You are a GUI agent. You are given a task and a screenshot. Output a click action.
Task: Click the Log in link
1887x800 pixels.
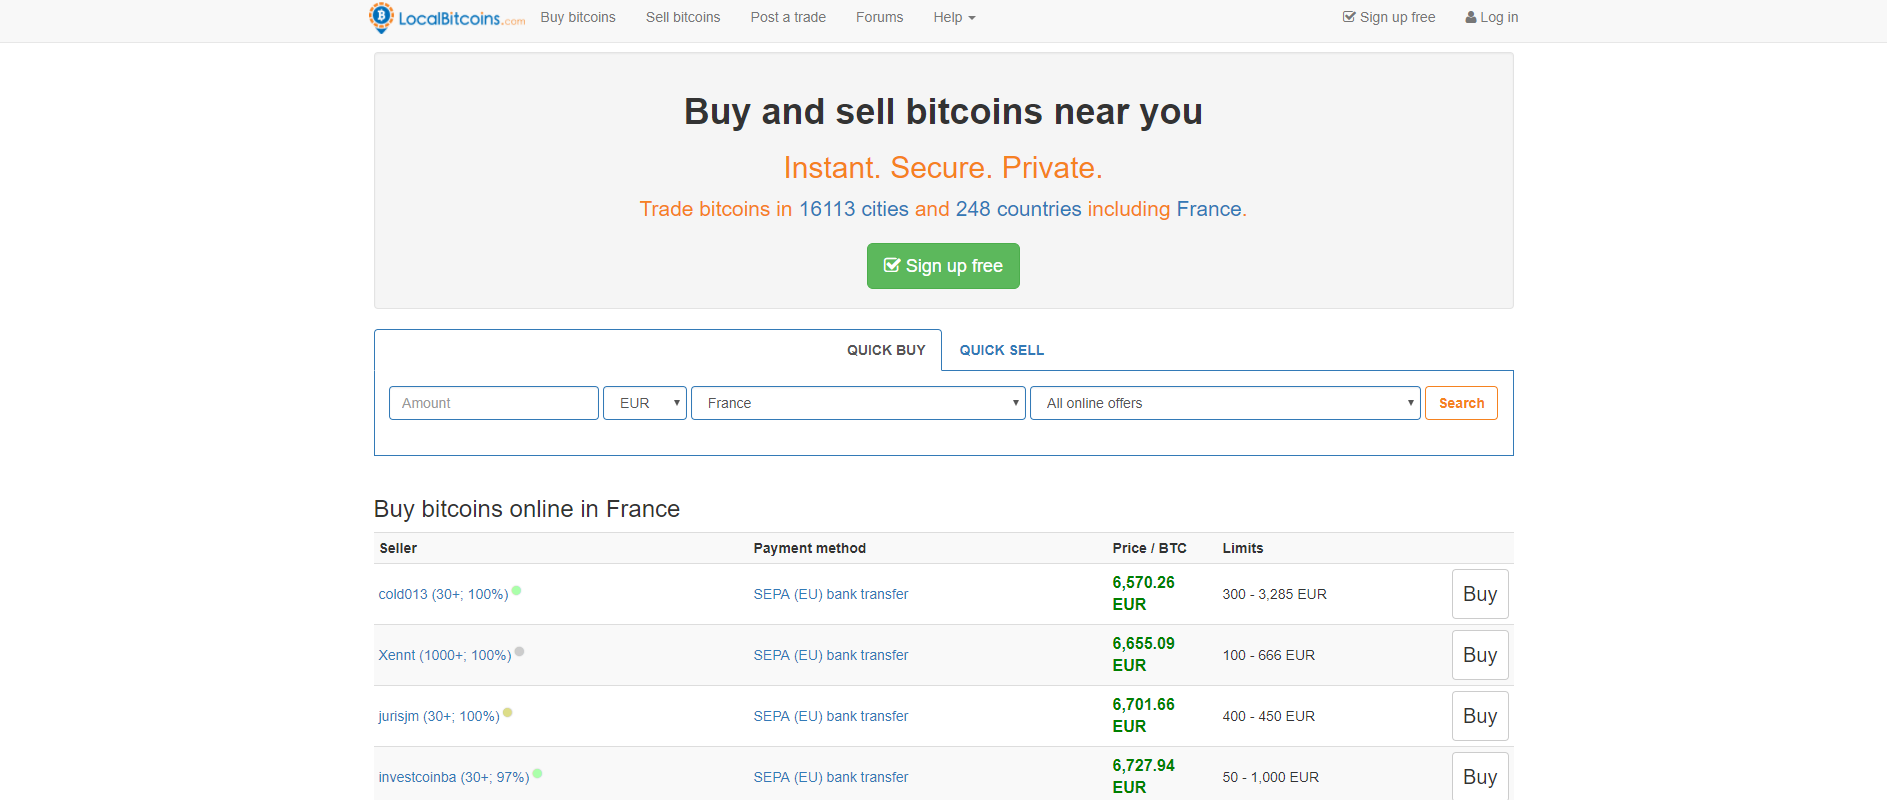tap(1491, 17)
